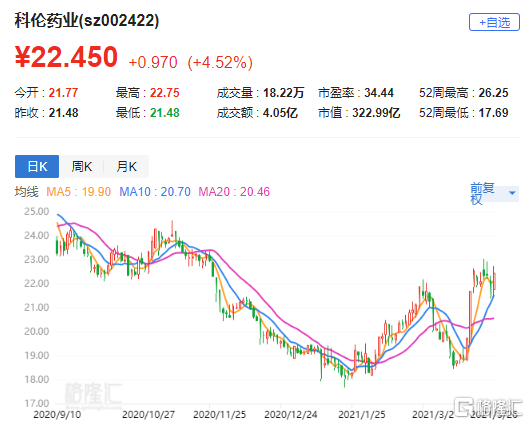Viewport: 529px width, 424px height.
Task: Click the 最高 value 22.75
Action: click(165, 92)
